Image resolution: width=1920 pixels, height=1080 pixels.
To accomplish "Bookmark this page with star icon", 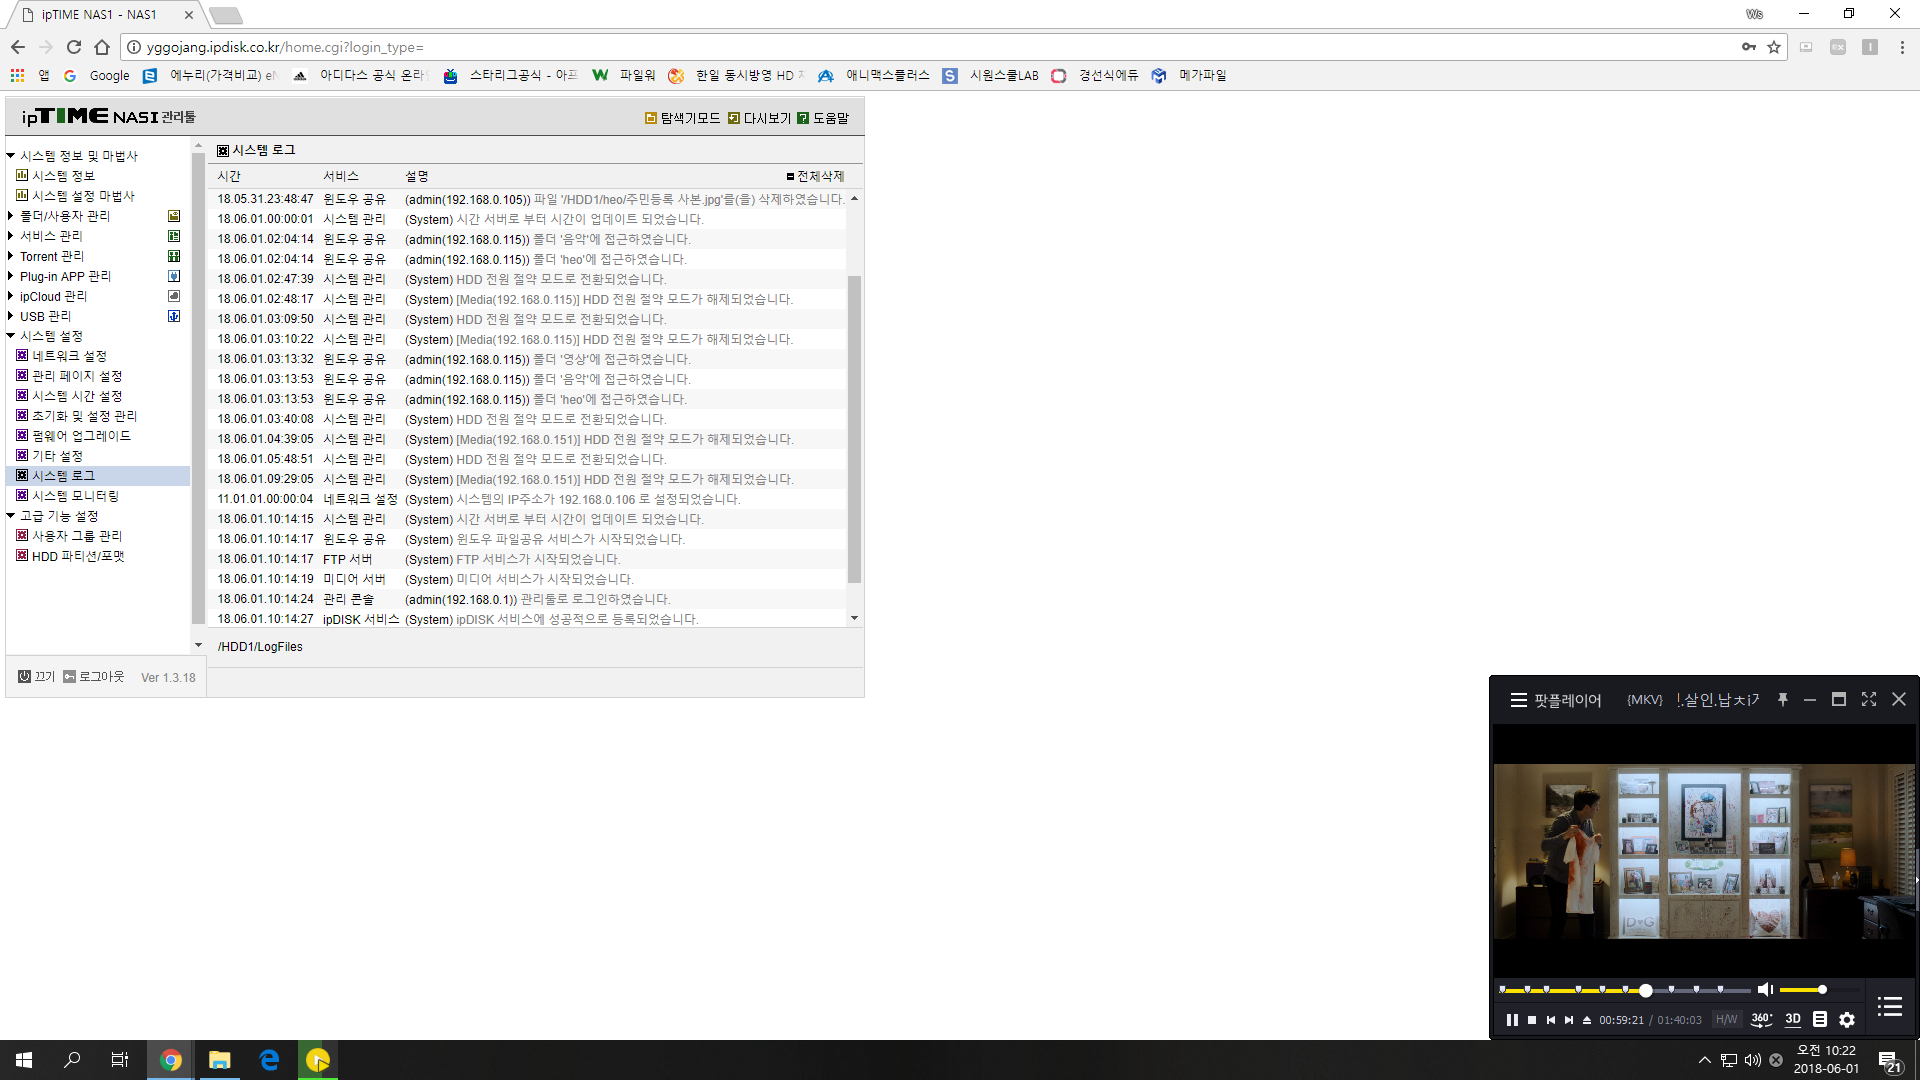I will pos(1774,47).
